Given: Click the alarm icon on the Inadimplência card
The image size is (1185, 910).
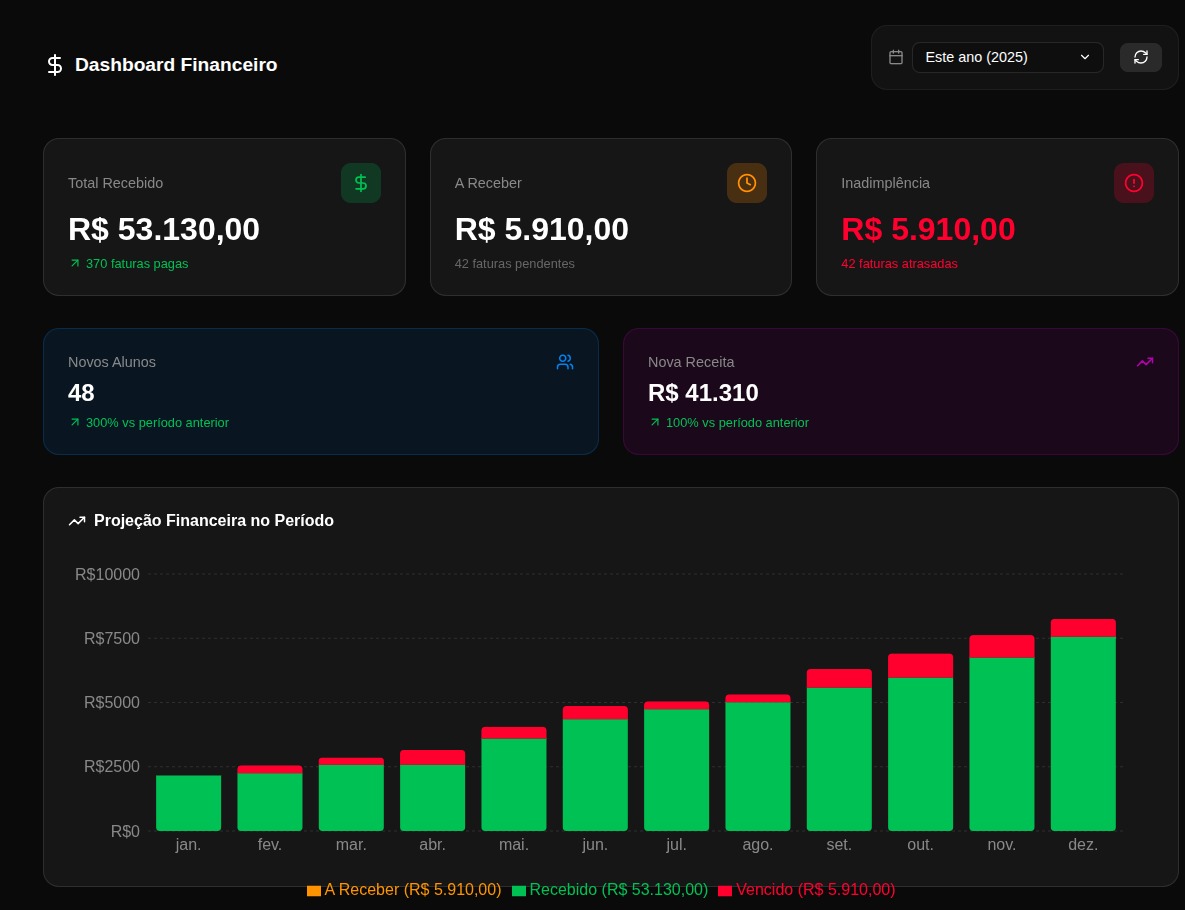Looking at the screenshot, I should tap(1134, 183).
